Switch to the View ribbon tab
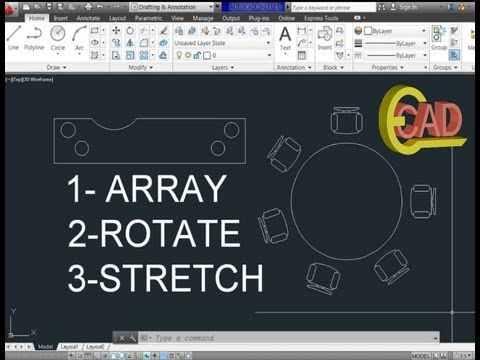 177,18
